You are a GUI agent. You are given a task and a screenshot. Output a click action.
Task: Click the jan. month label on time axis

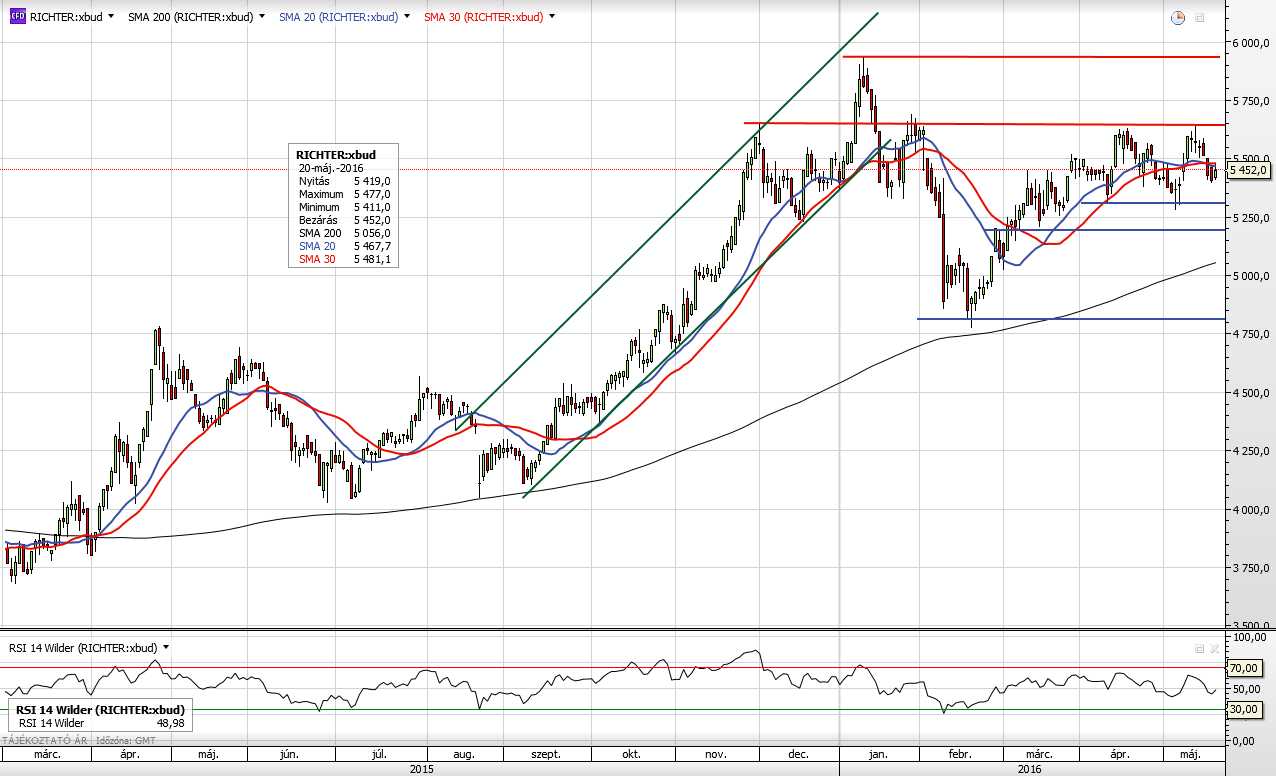(x=879, y=755)
